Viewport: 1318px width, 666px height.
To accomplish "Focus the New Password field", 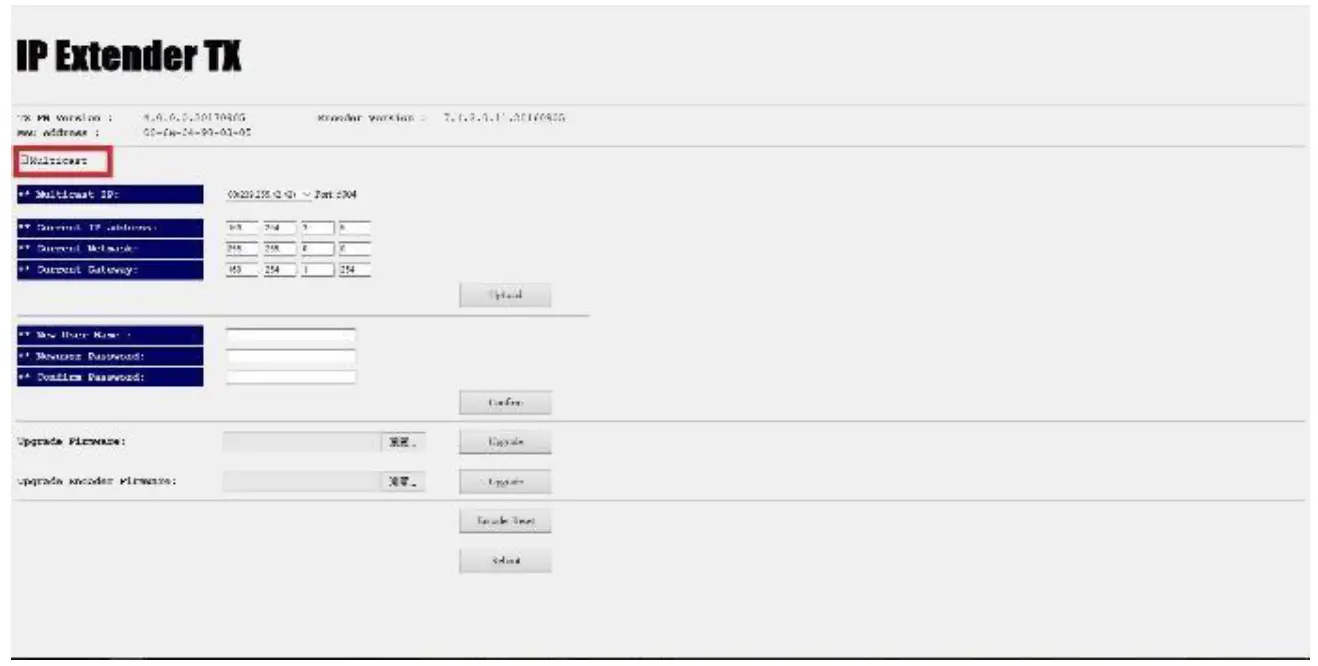I will click(x=291, y=356).
